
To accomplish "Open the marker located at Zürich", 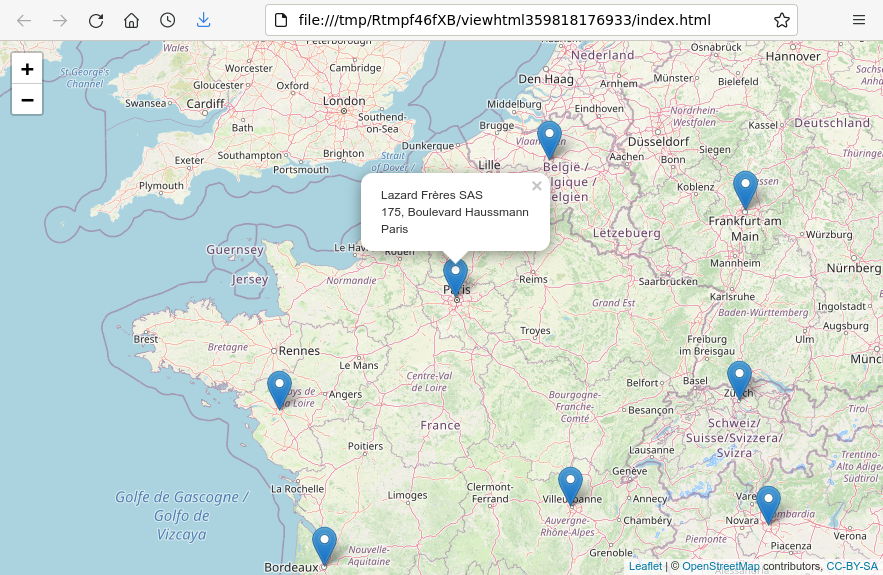I will click(x=739, y=380).
